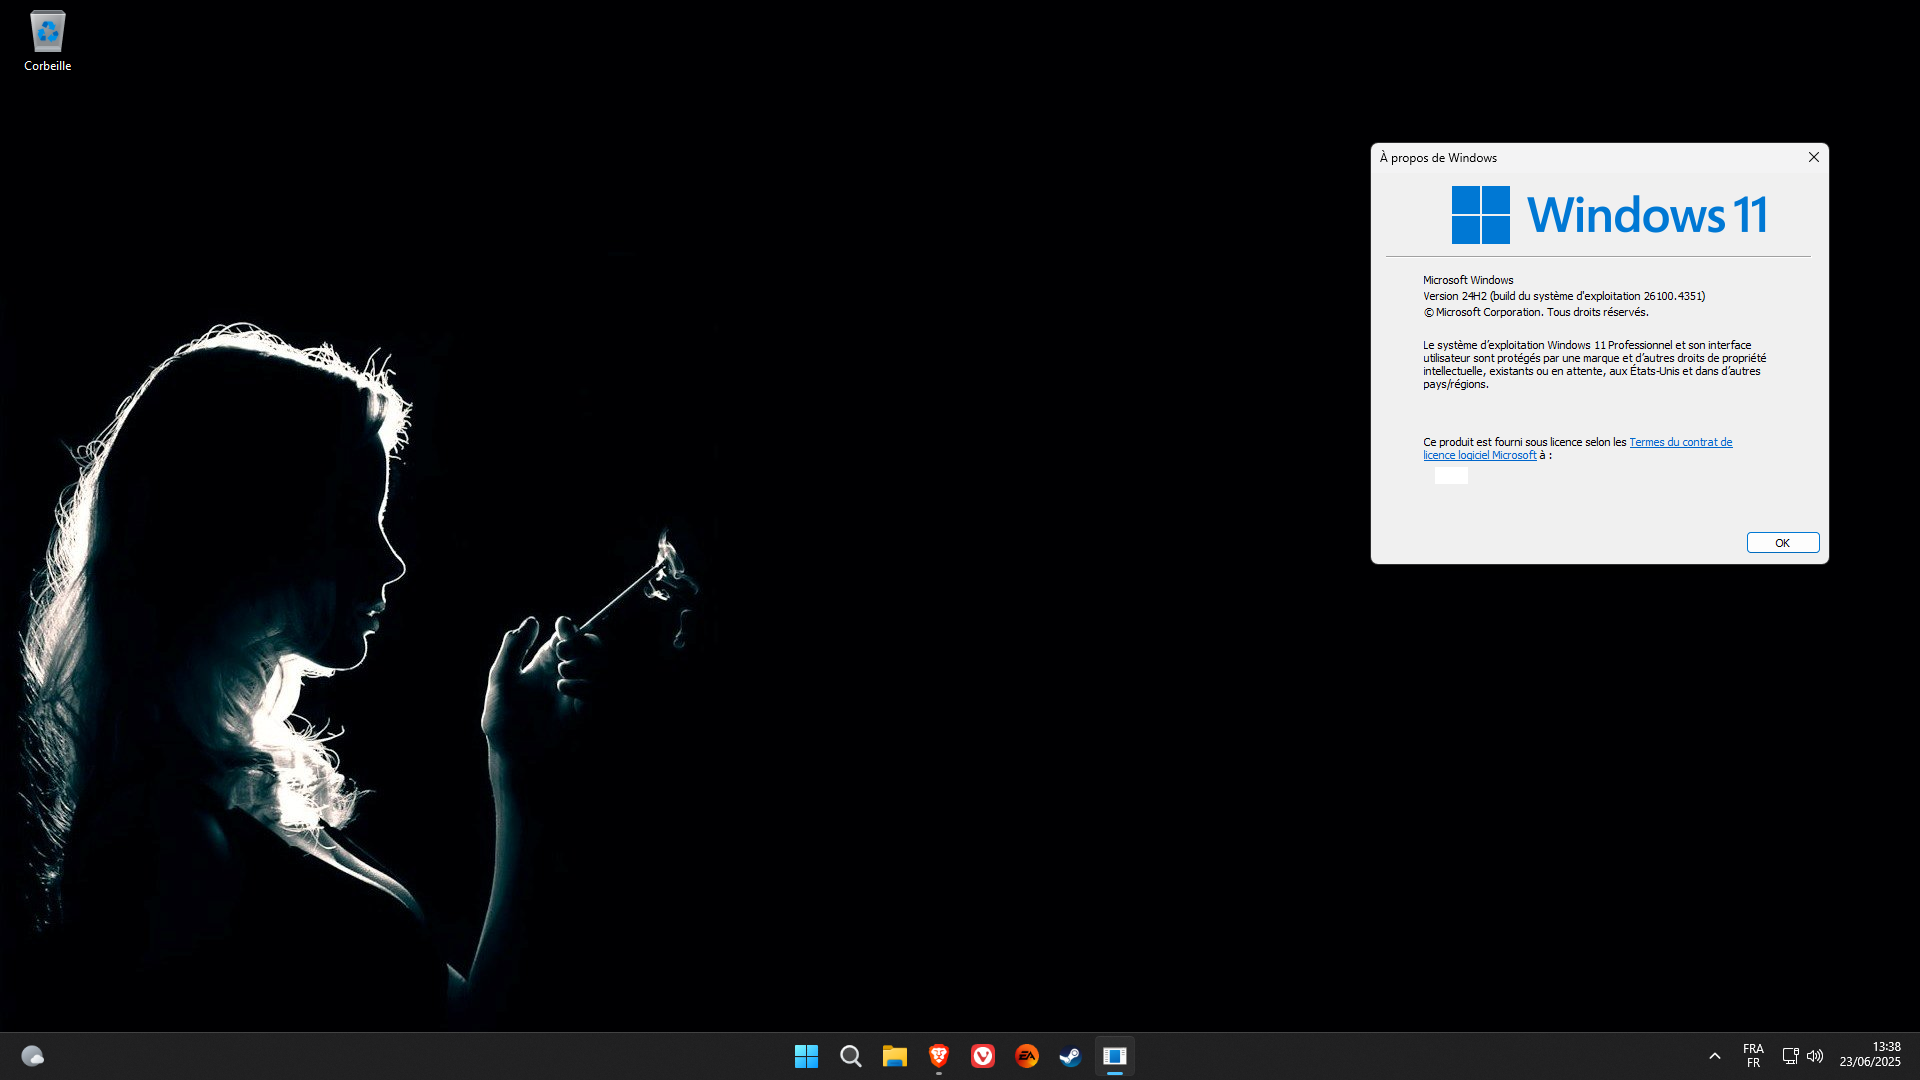Screen dimensions: 1920x1080
Task: Open the Windows Start menu
Action: click(806, 1056)
